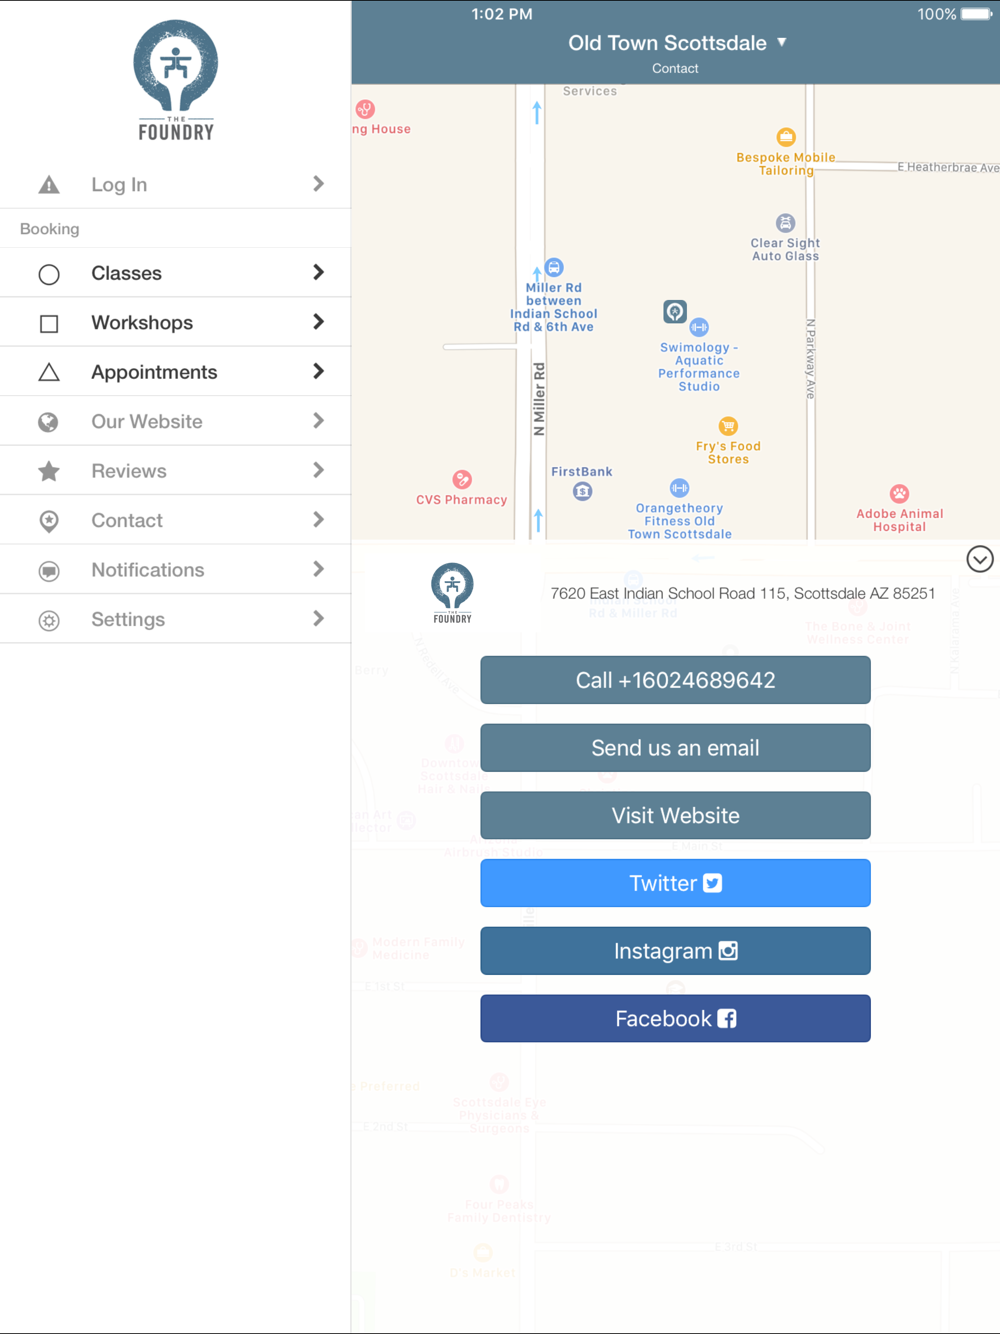Open Log In chevron
Screen dimensions: 1000x1334
(318, 184)
